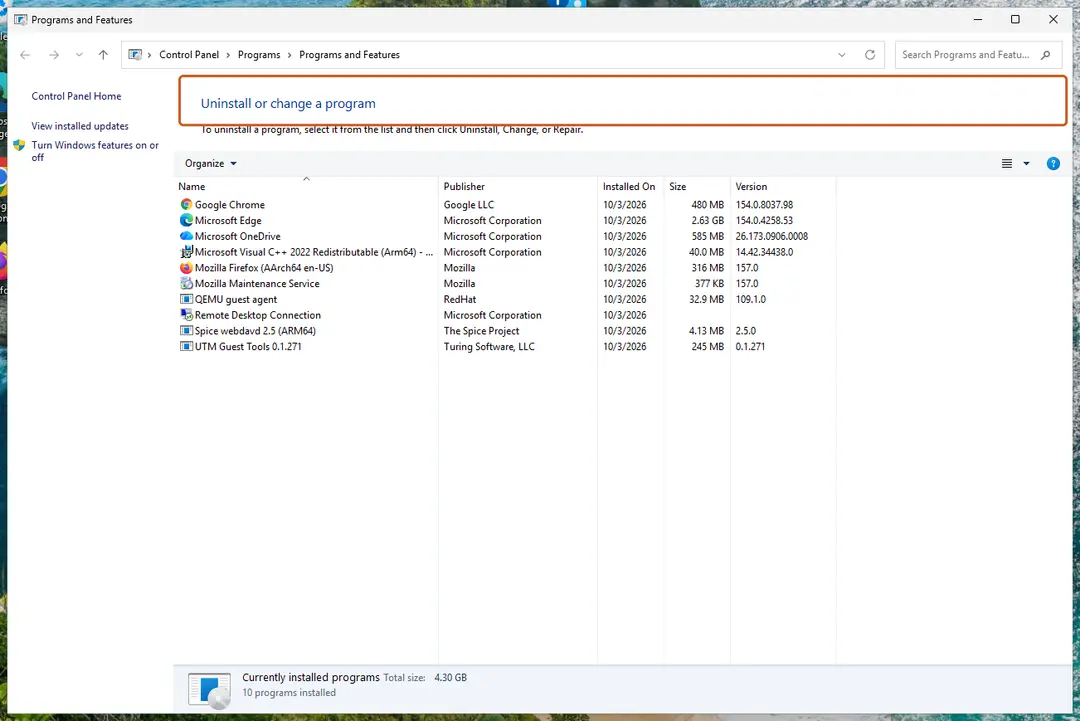
Task: Expand the address bar history dropdown
Action: (x=842, y=54)
